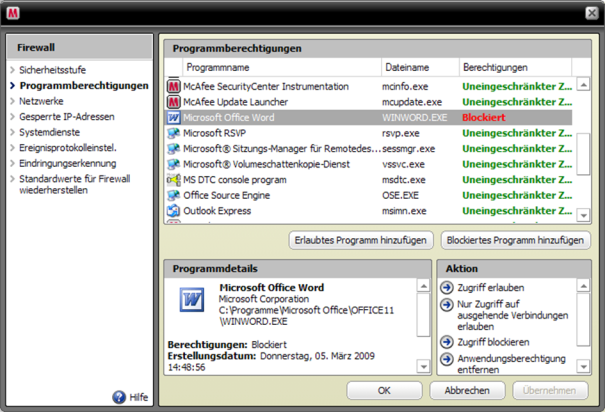Viewport: 605px width, 412px height.
Task: Click chevron next to Sicherheitsstufe
Action: click(x=12, y=70)
